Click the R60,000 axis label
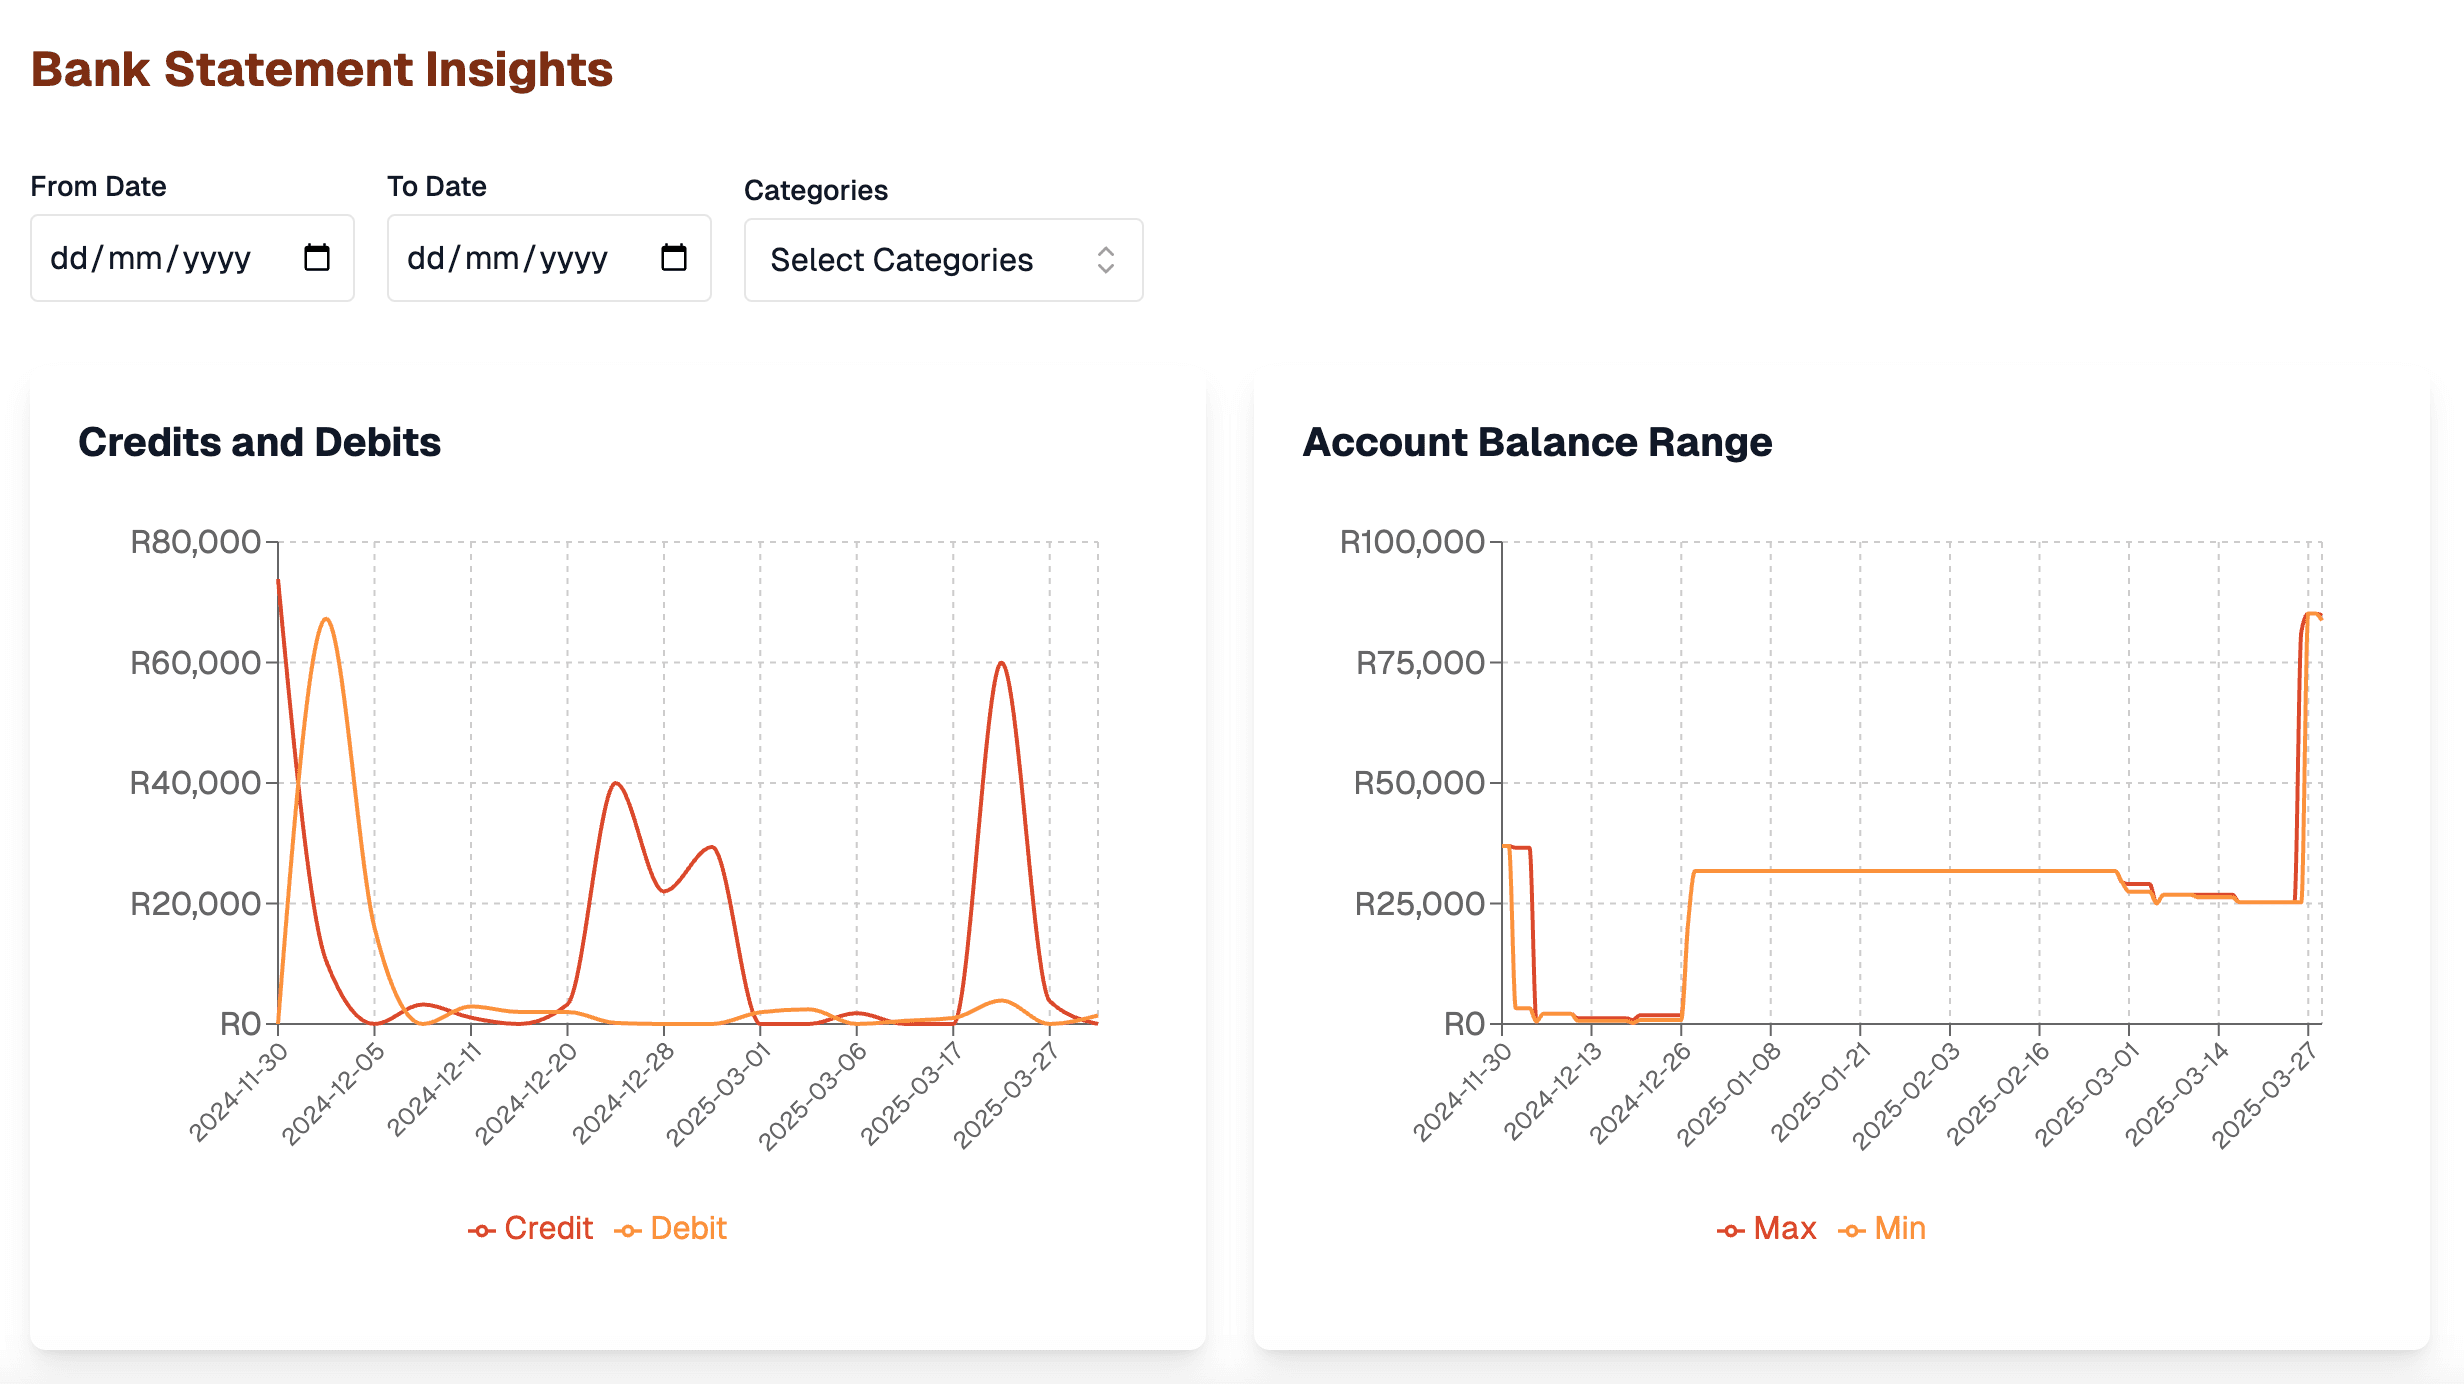The height and width of the screenshot is (1384, 2464). pos(196,662)
